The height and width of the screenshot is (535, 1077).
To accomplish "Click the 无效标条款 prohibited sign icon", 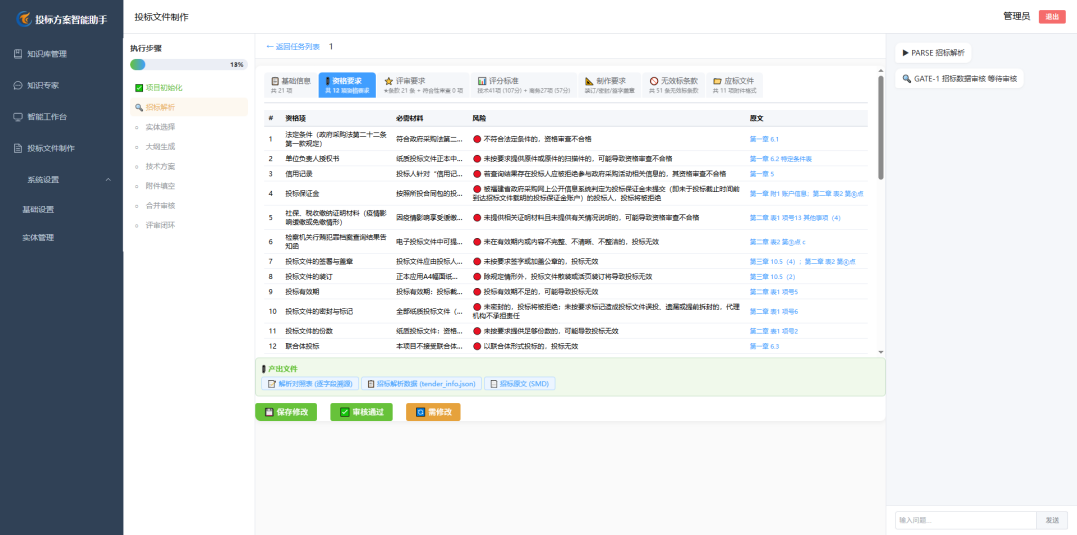I will [x=654, y=80].
